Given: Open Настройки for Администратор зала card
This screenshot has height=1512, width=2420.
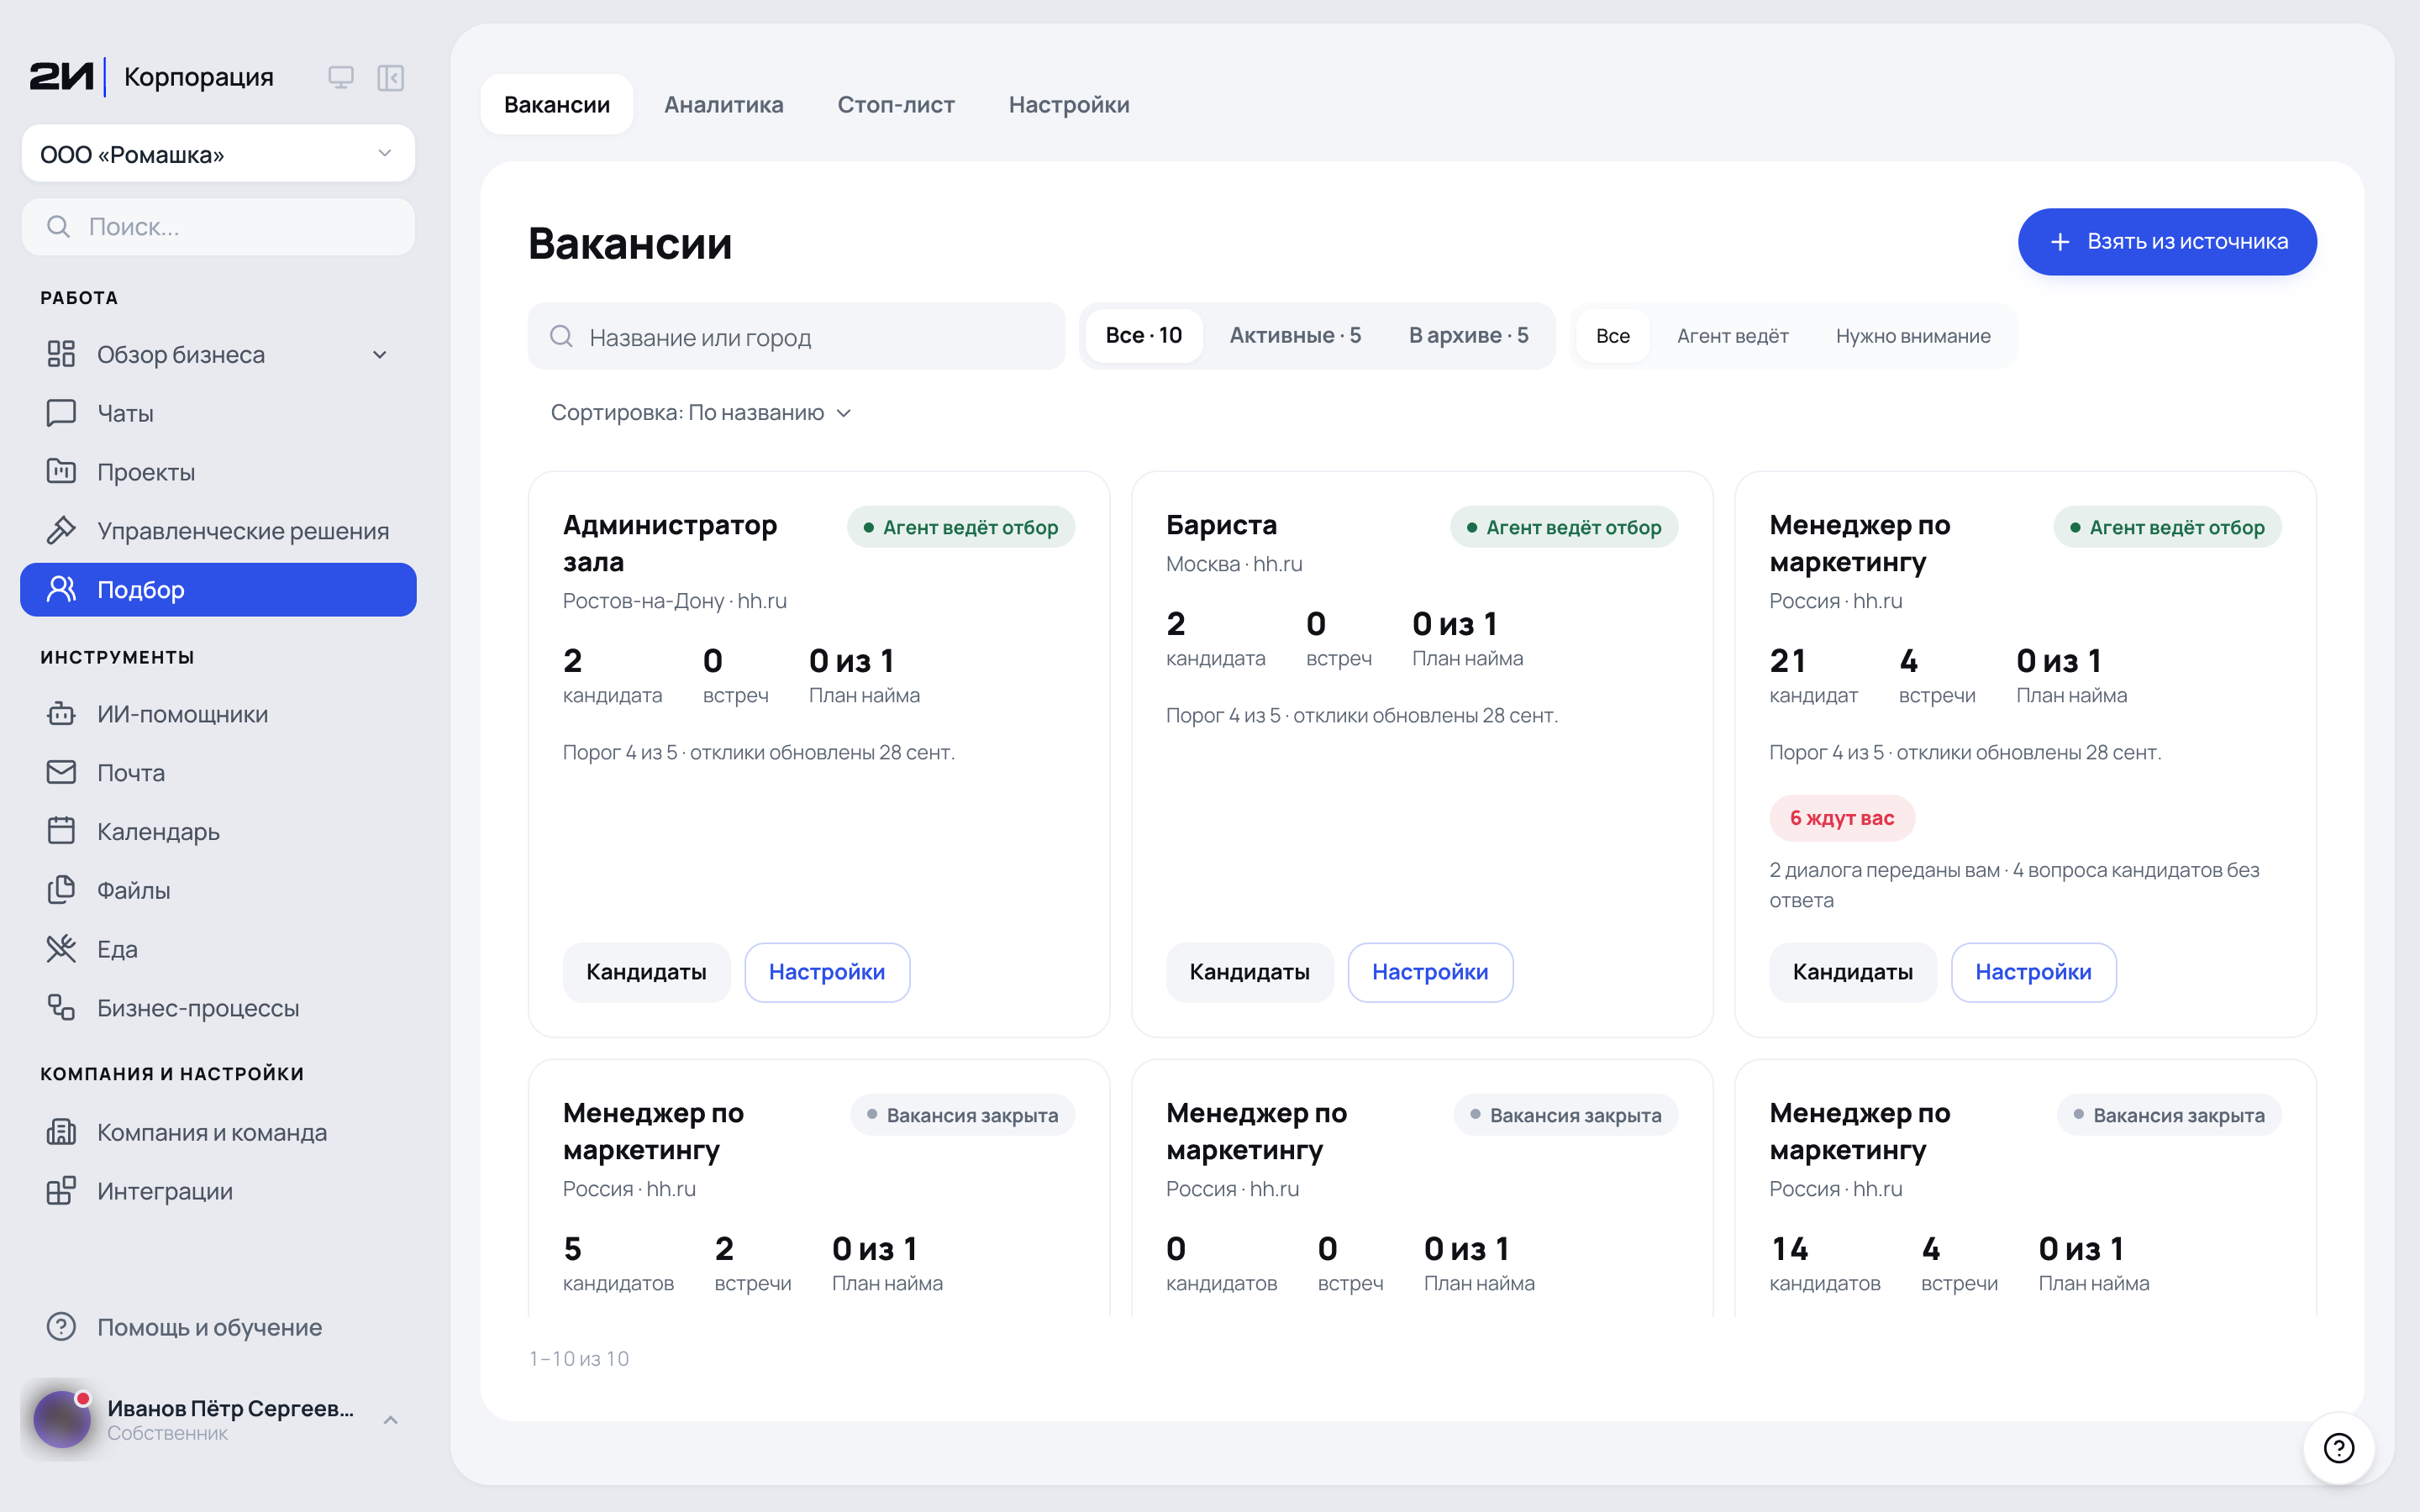Looking at the screenshot, I should click(827, 972).
